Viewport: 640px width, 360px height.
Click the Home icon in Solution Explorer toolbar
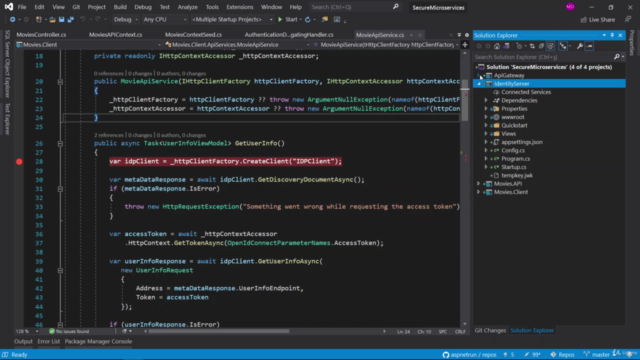[x=497, y=46]
